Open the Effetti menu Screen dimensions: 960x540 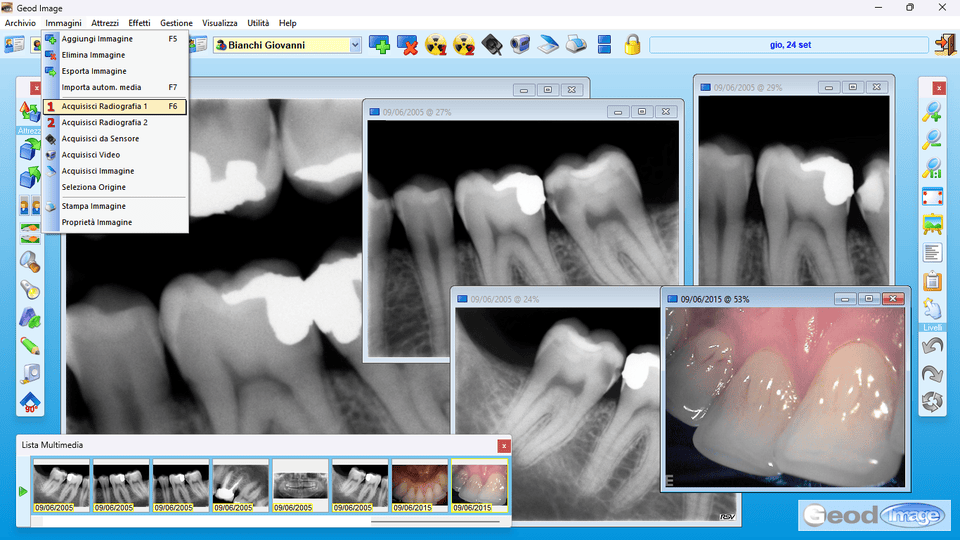(139, 23)
